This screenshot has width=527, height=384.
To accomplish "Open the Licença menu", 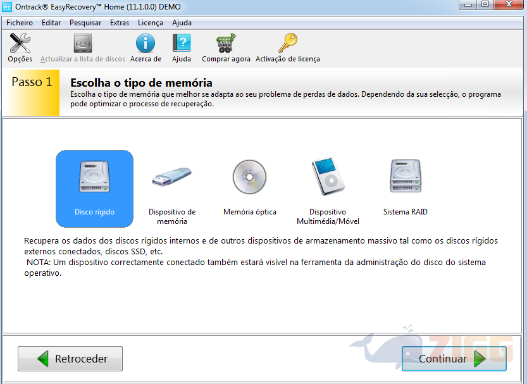I will (150, 23).
